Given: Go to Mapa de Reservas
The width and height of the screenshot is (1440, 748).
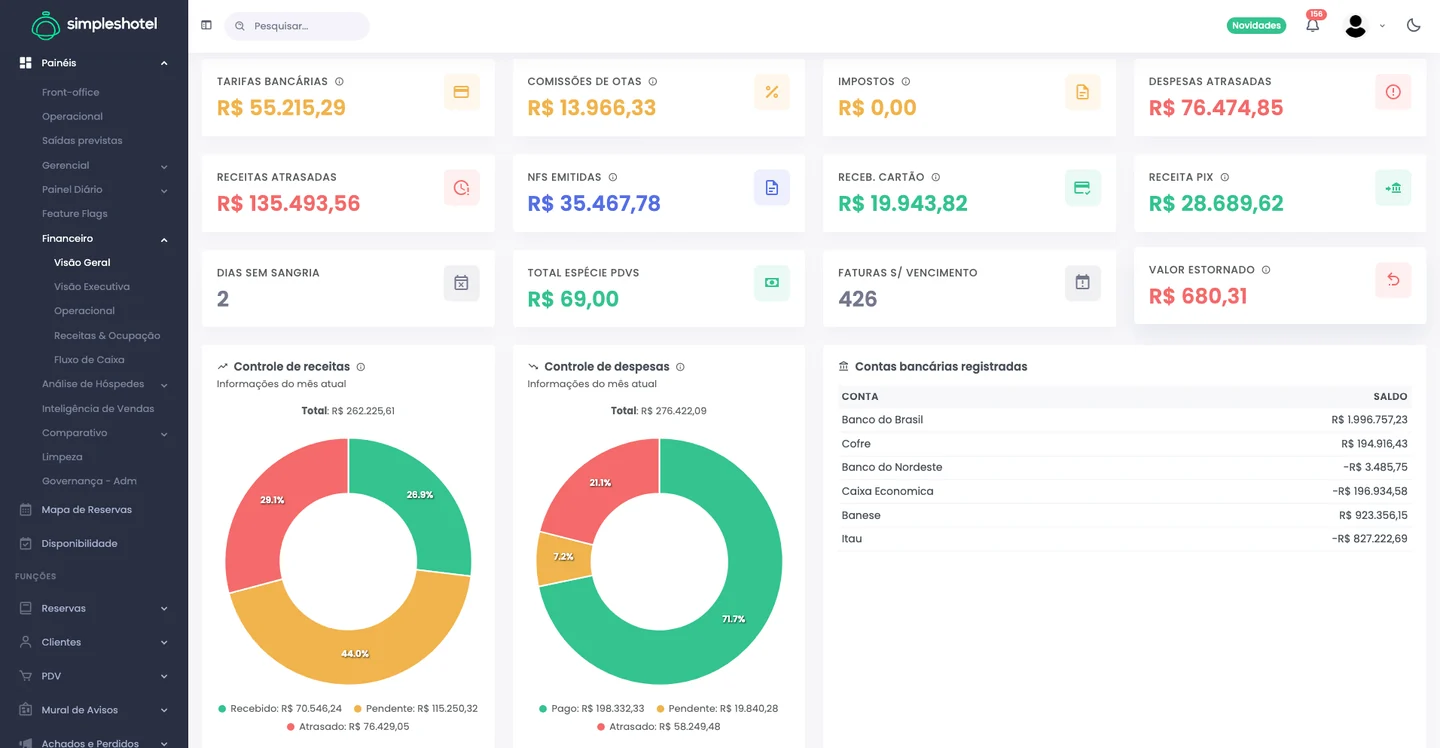Looking at the screenshot, I should (x=87, y=510).
